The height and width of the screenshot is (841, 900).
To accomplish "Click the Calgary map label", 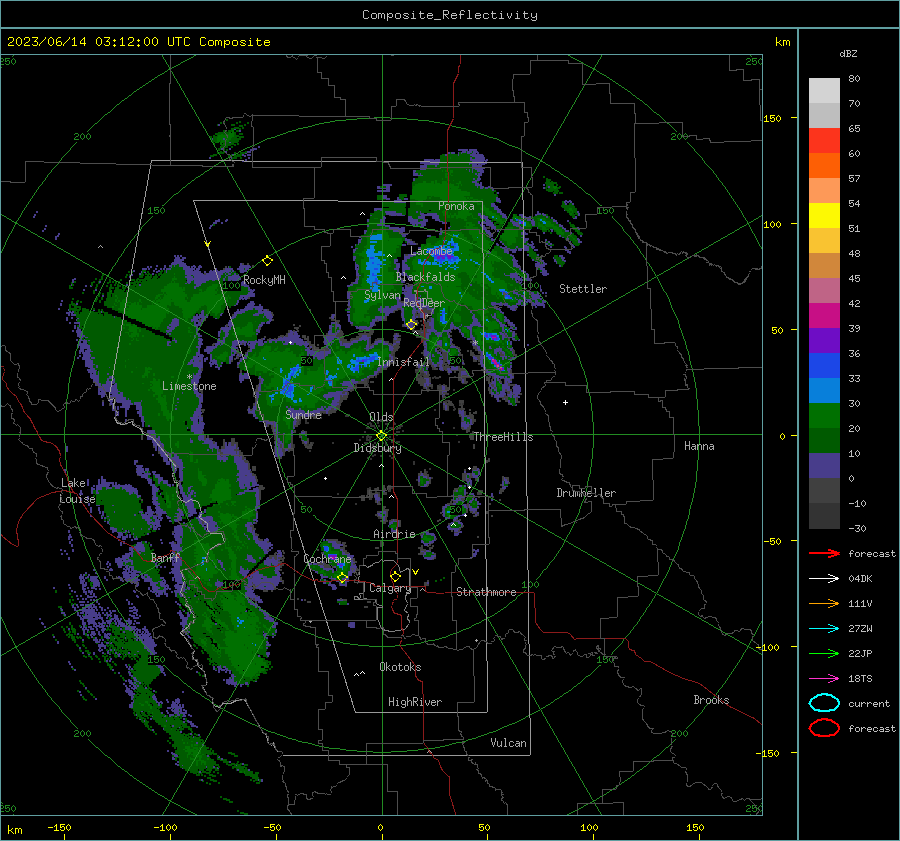I will tap(390, 588).
